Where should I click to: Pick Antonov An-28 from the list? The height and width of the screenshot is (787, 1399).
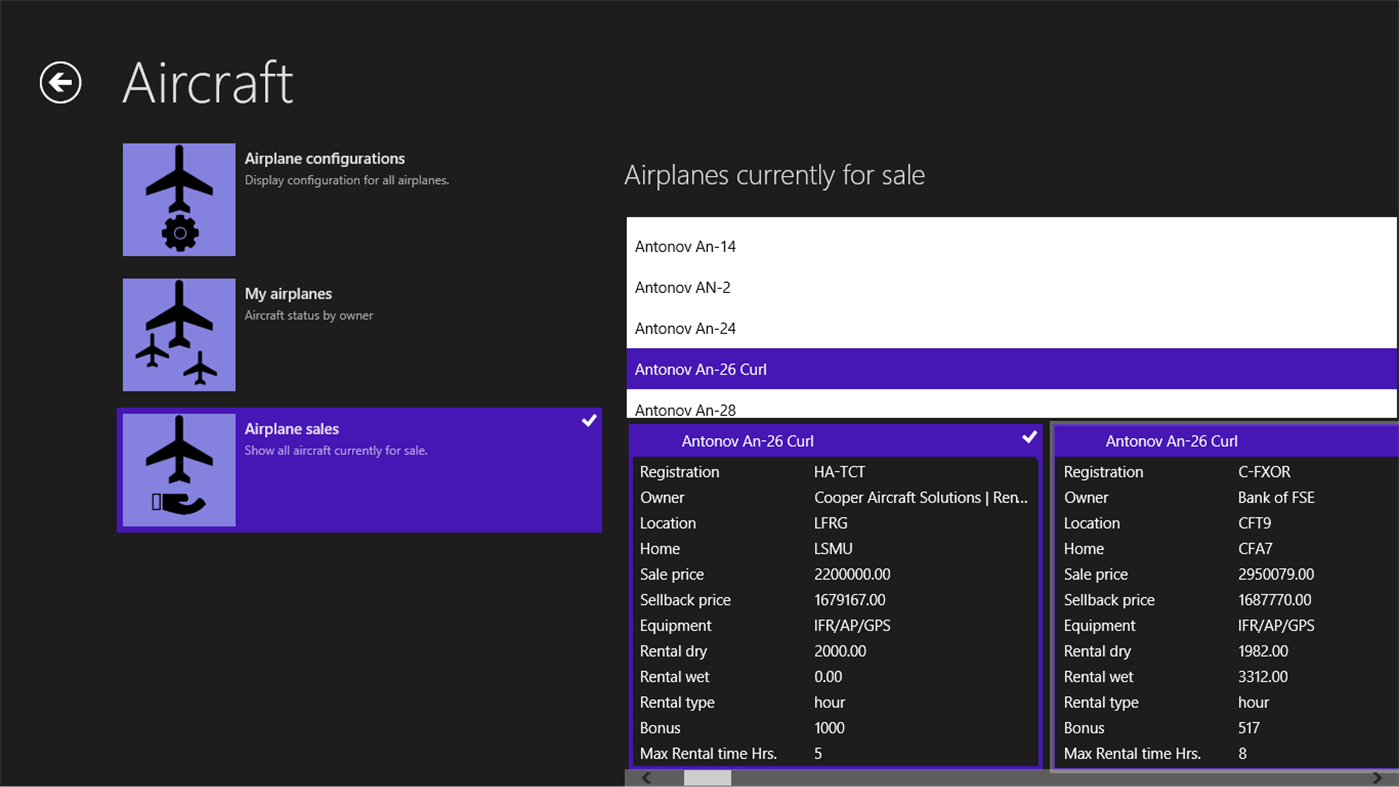point(685,409)
